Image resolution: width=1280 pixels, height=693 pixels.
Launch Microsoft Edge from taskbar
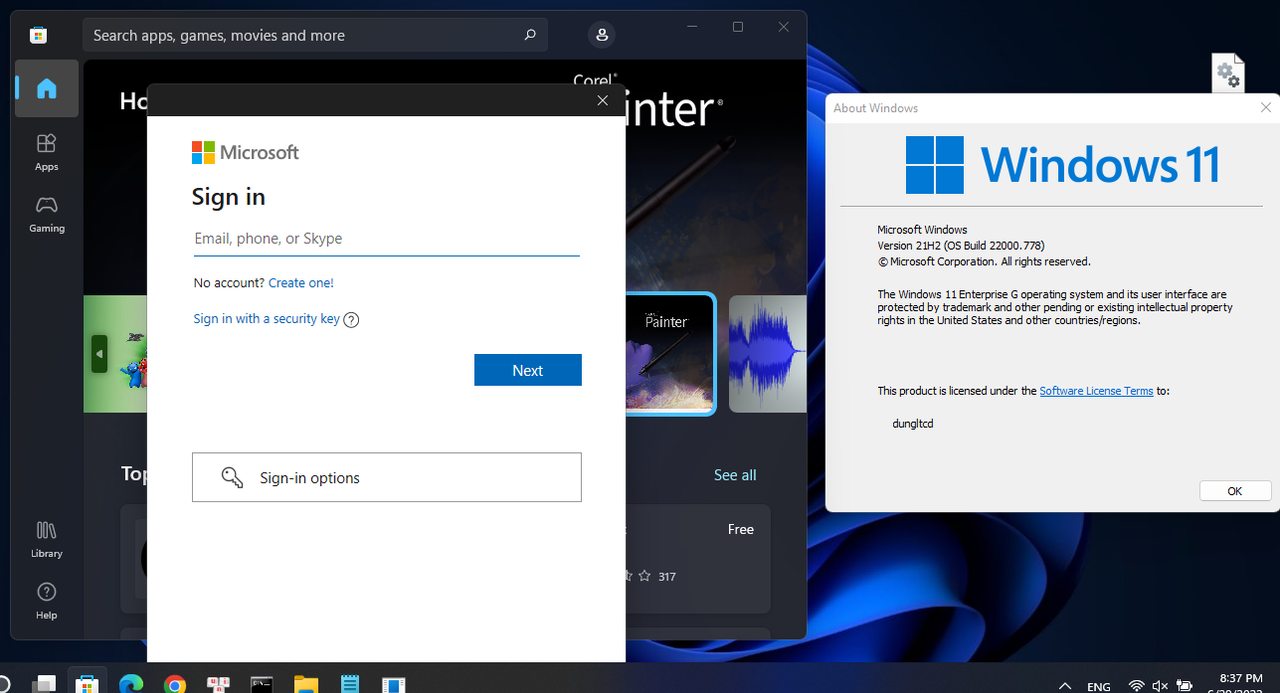[131, 685]
